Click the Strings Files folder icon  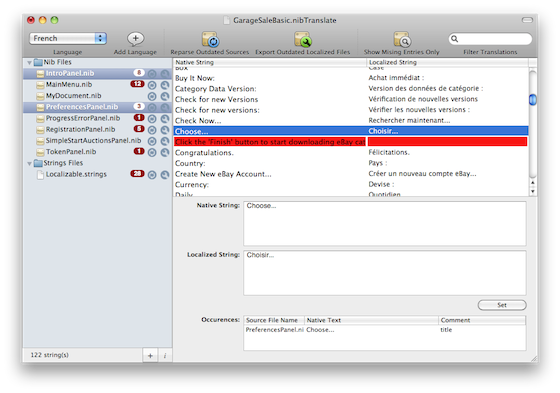38,163
